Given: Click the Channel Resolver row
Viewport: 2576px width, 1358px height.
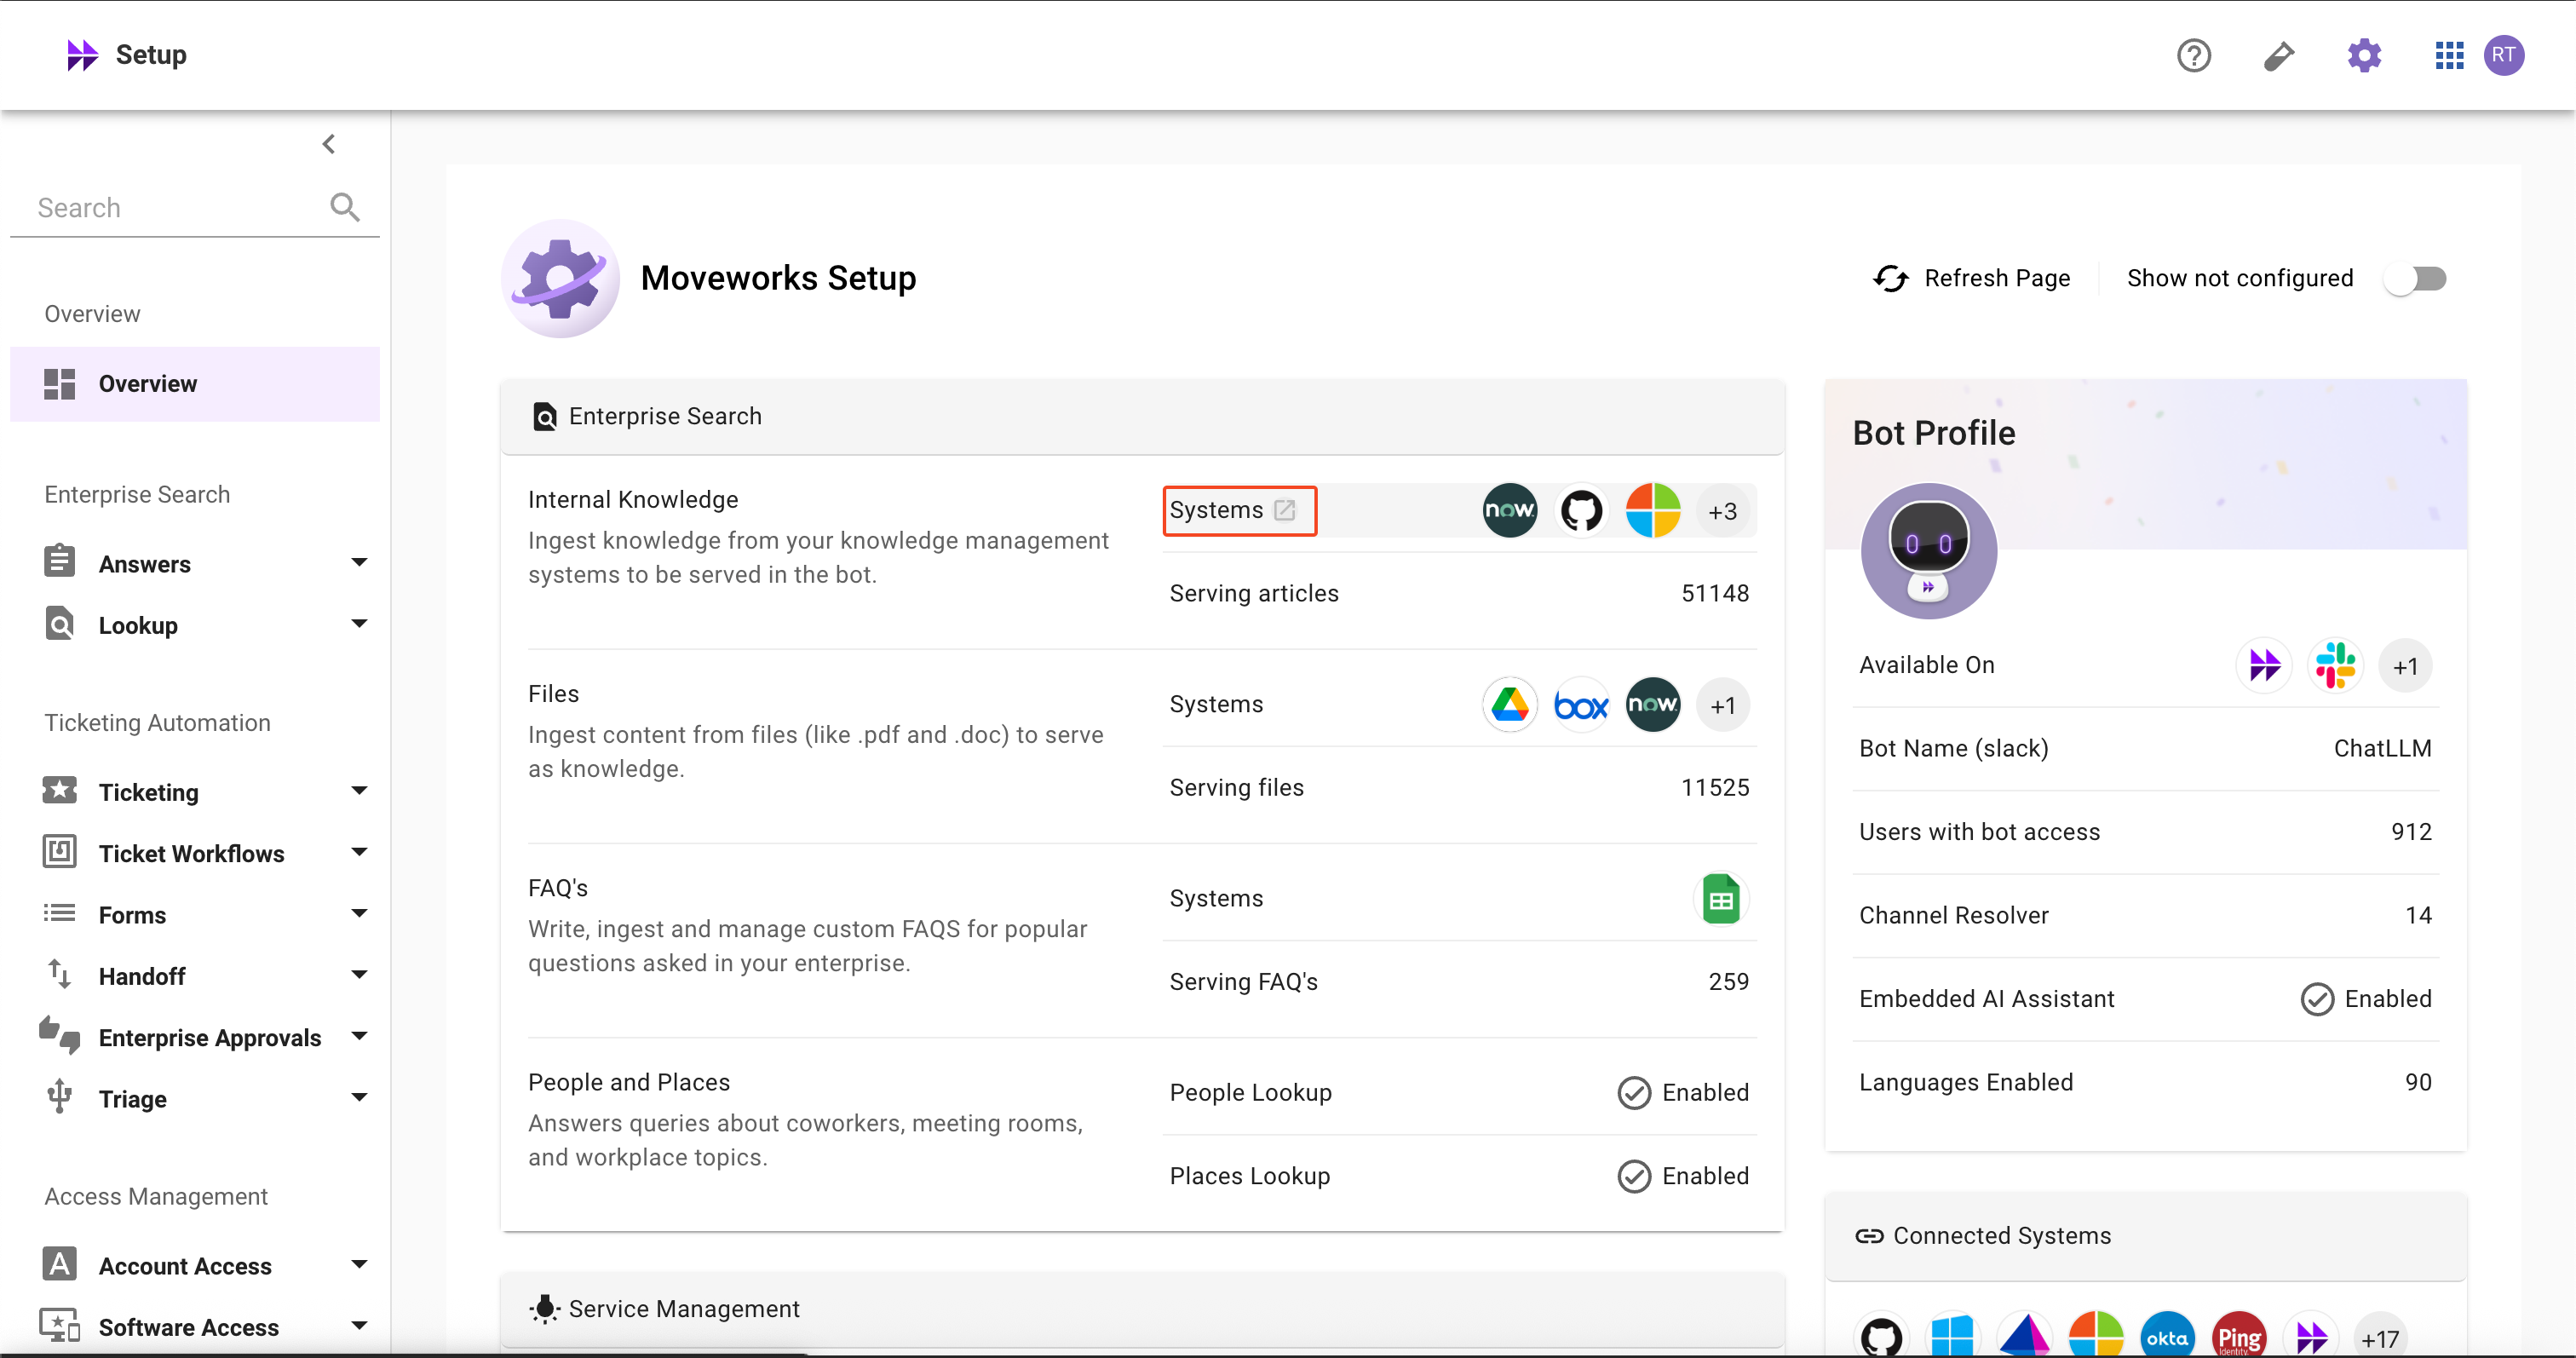Looking at the screenshot, I should [x=2146, y=915].
